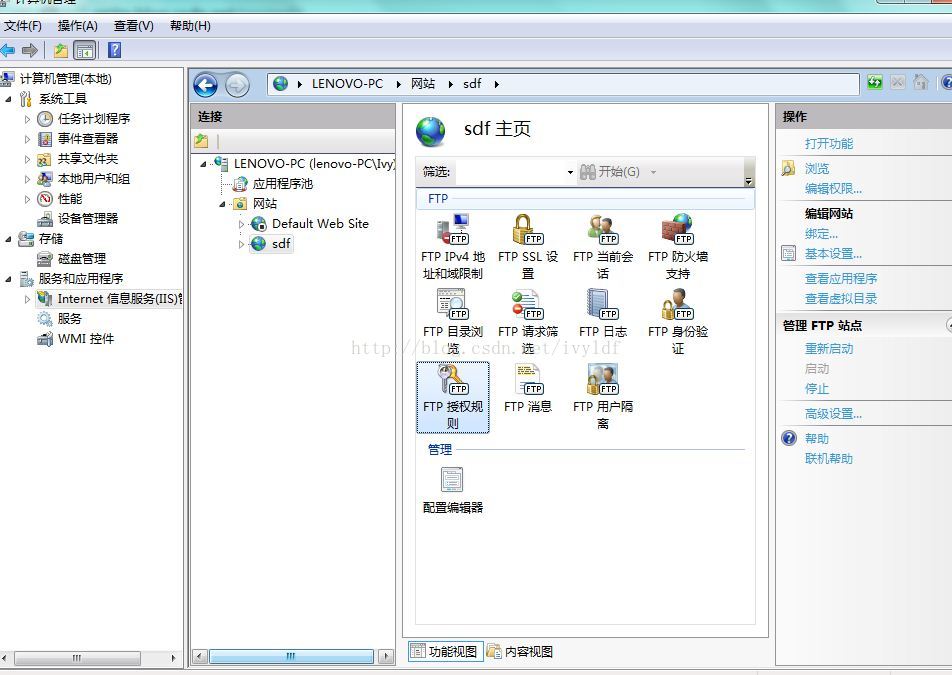Expand Default Web Site node

pyautogui.click(x=241, y=224)
